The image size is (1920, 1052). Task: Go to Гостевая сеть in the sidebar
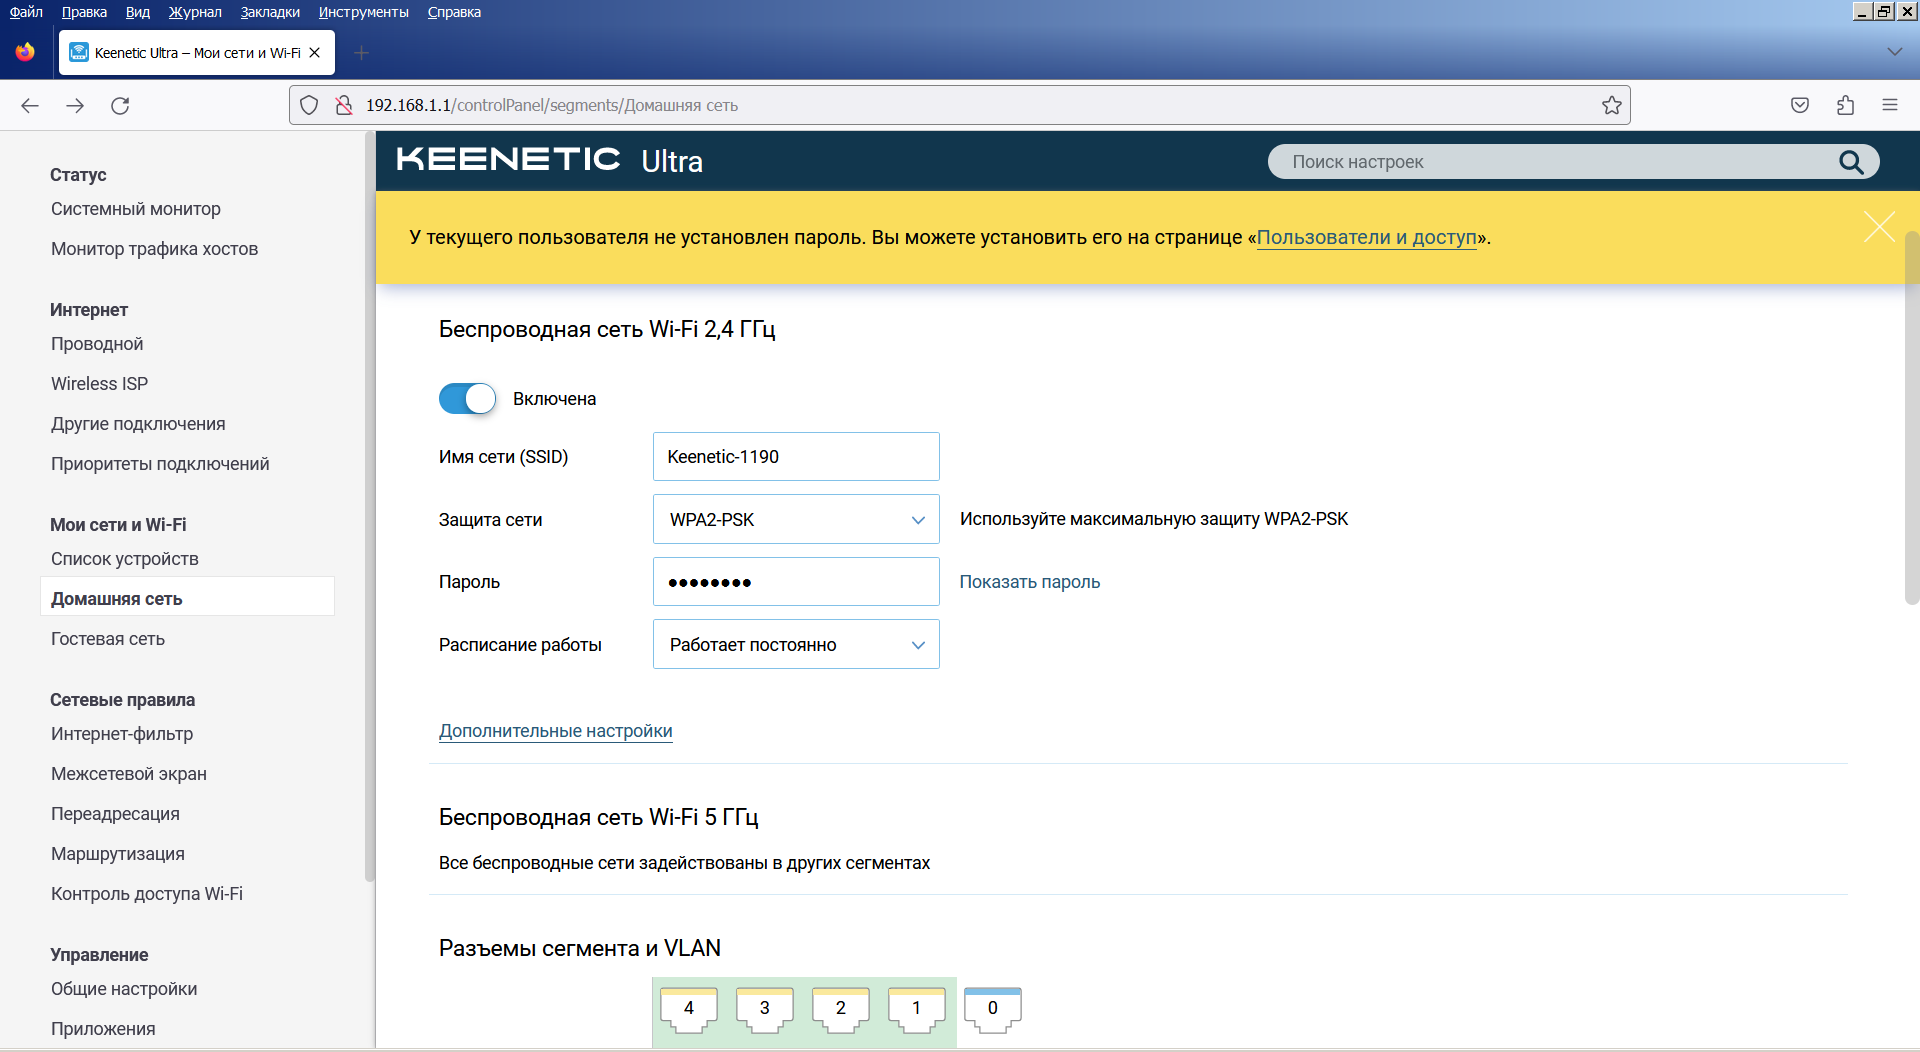[108, 639]
